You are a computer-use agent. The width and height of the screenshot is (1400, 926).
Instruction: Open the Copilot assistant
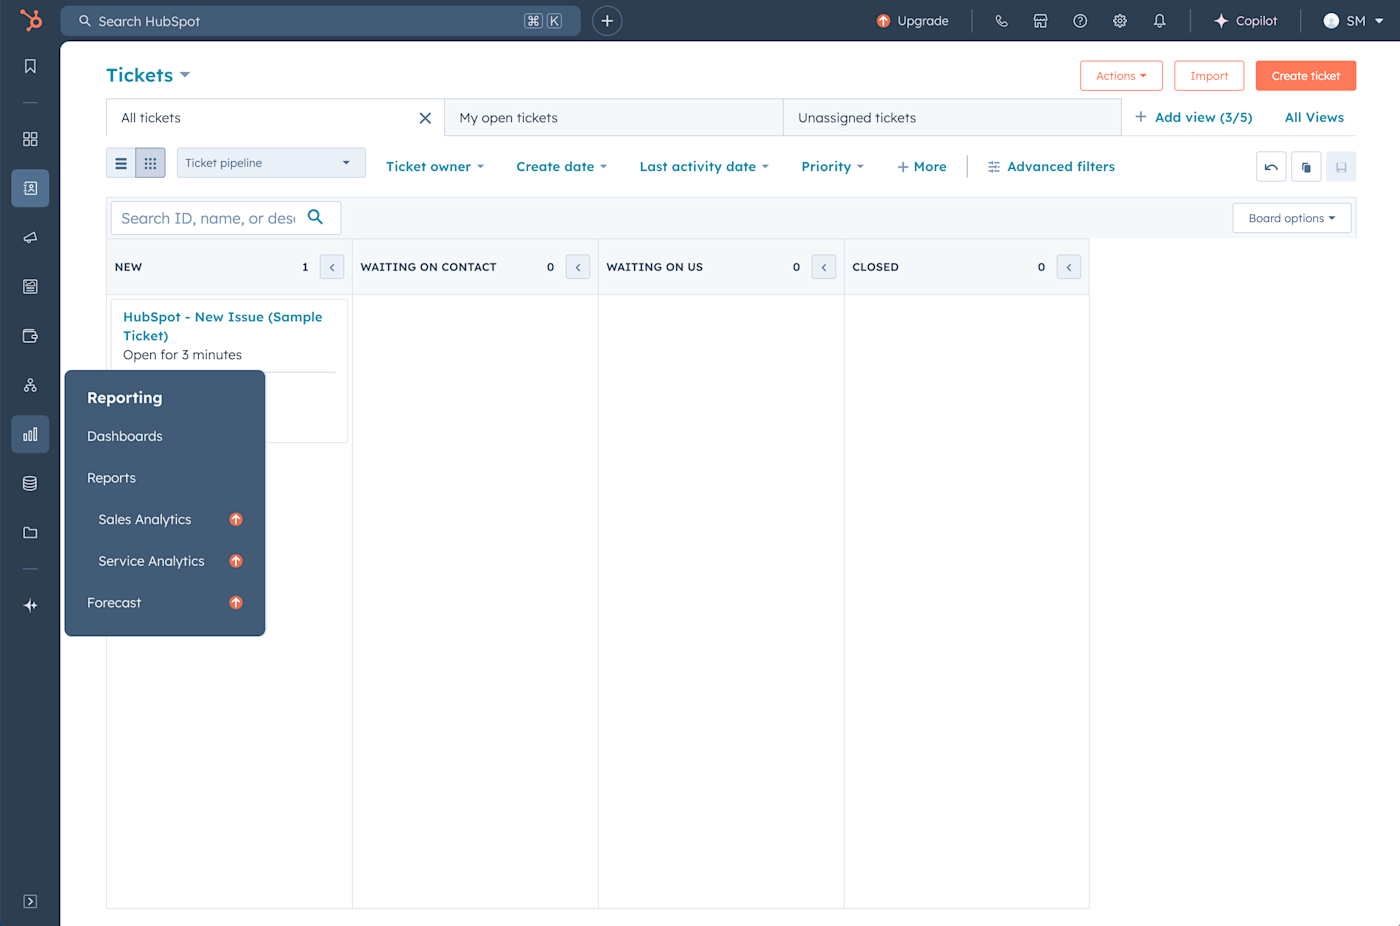[x=1246, y=21]
